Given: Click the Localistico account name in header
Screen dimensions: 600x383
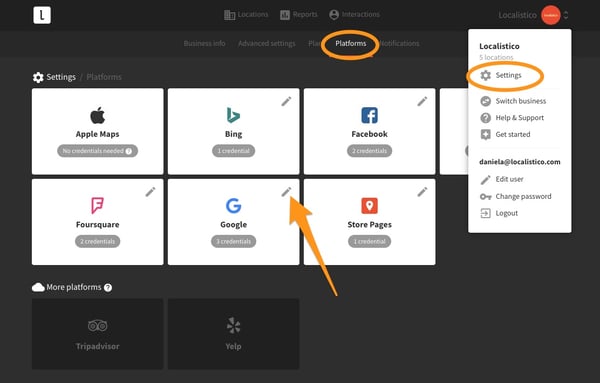Looking at the screenshot, I should (517, 15).
